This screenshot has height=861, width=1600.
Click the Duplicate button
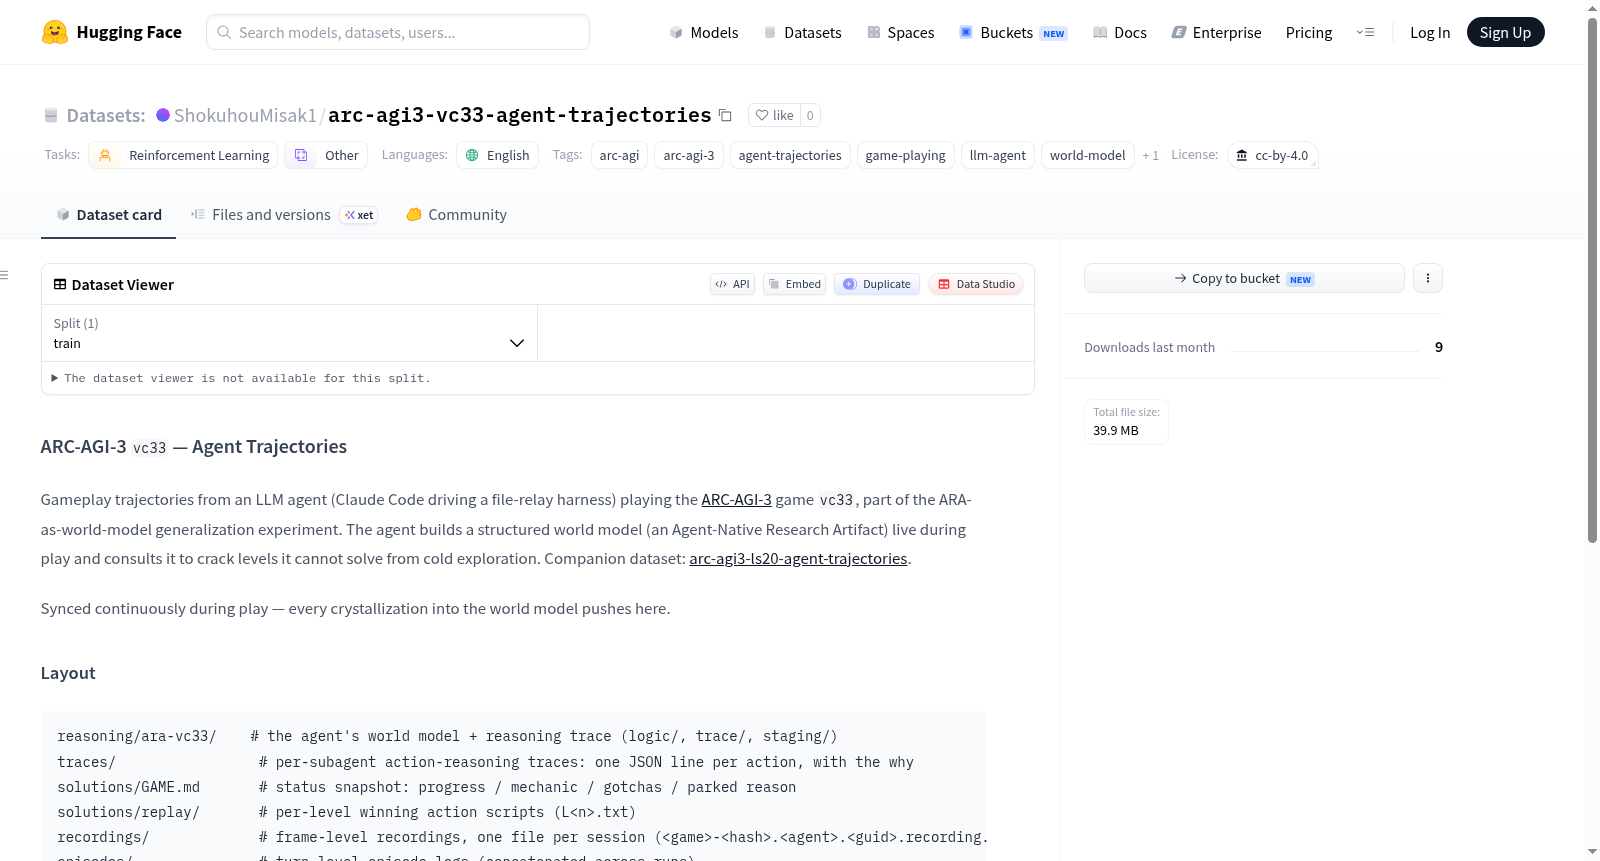coord(877,284)
